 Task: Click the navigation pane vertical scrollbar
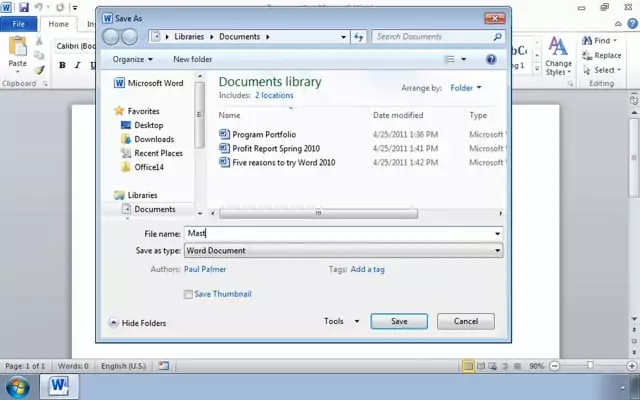coord(200,115)
